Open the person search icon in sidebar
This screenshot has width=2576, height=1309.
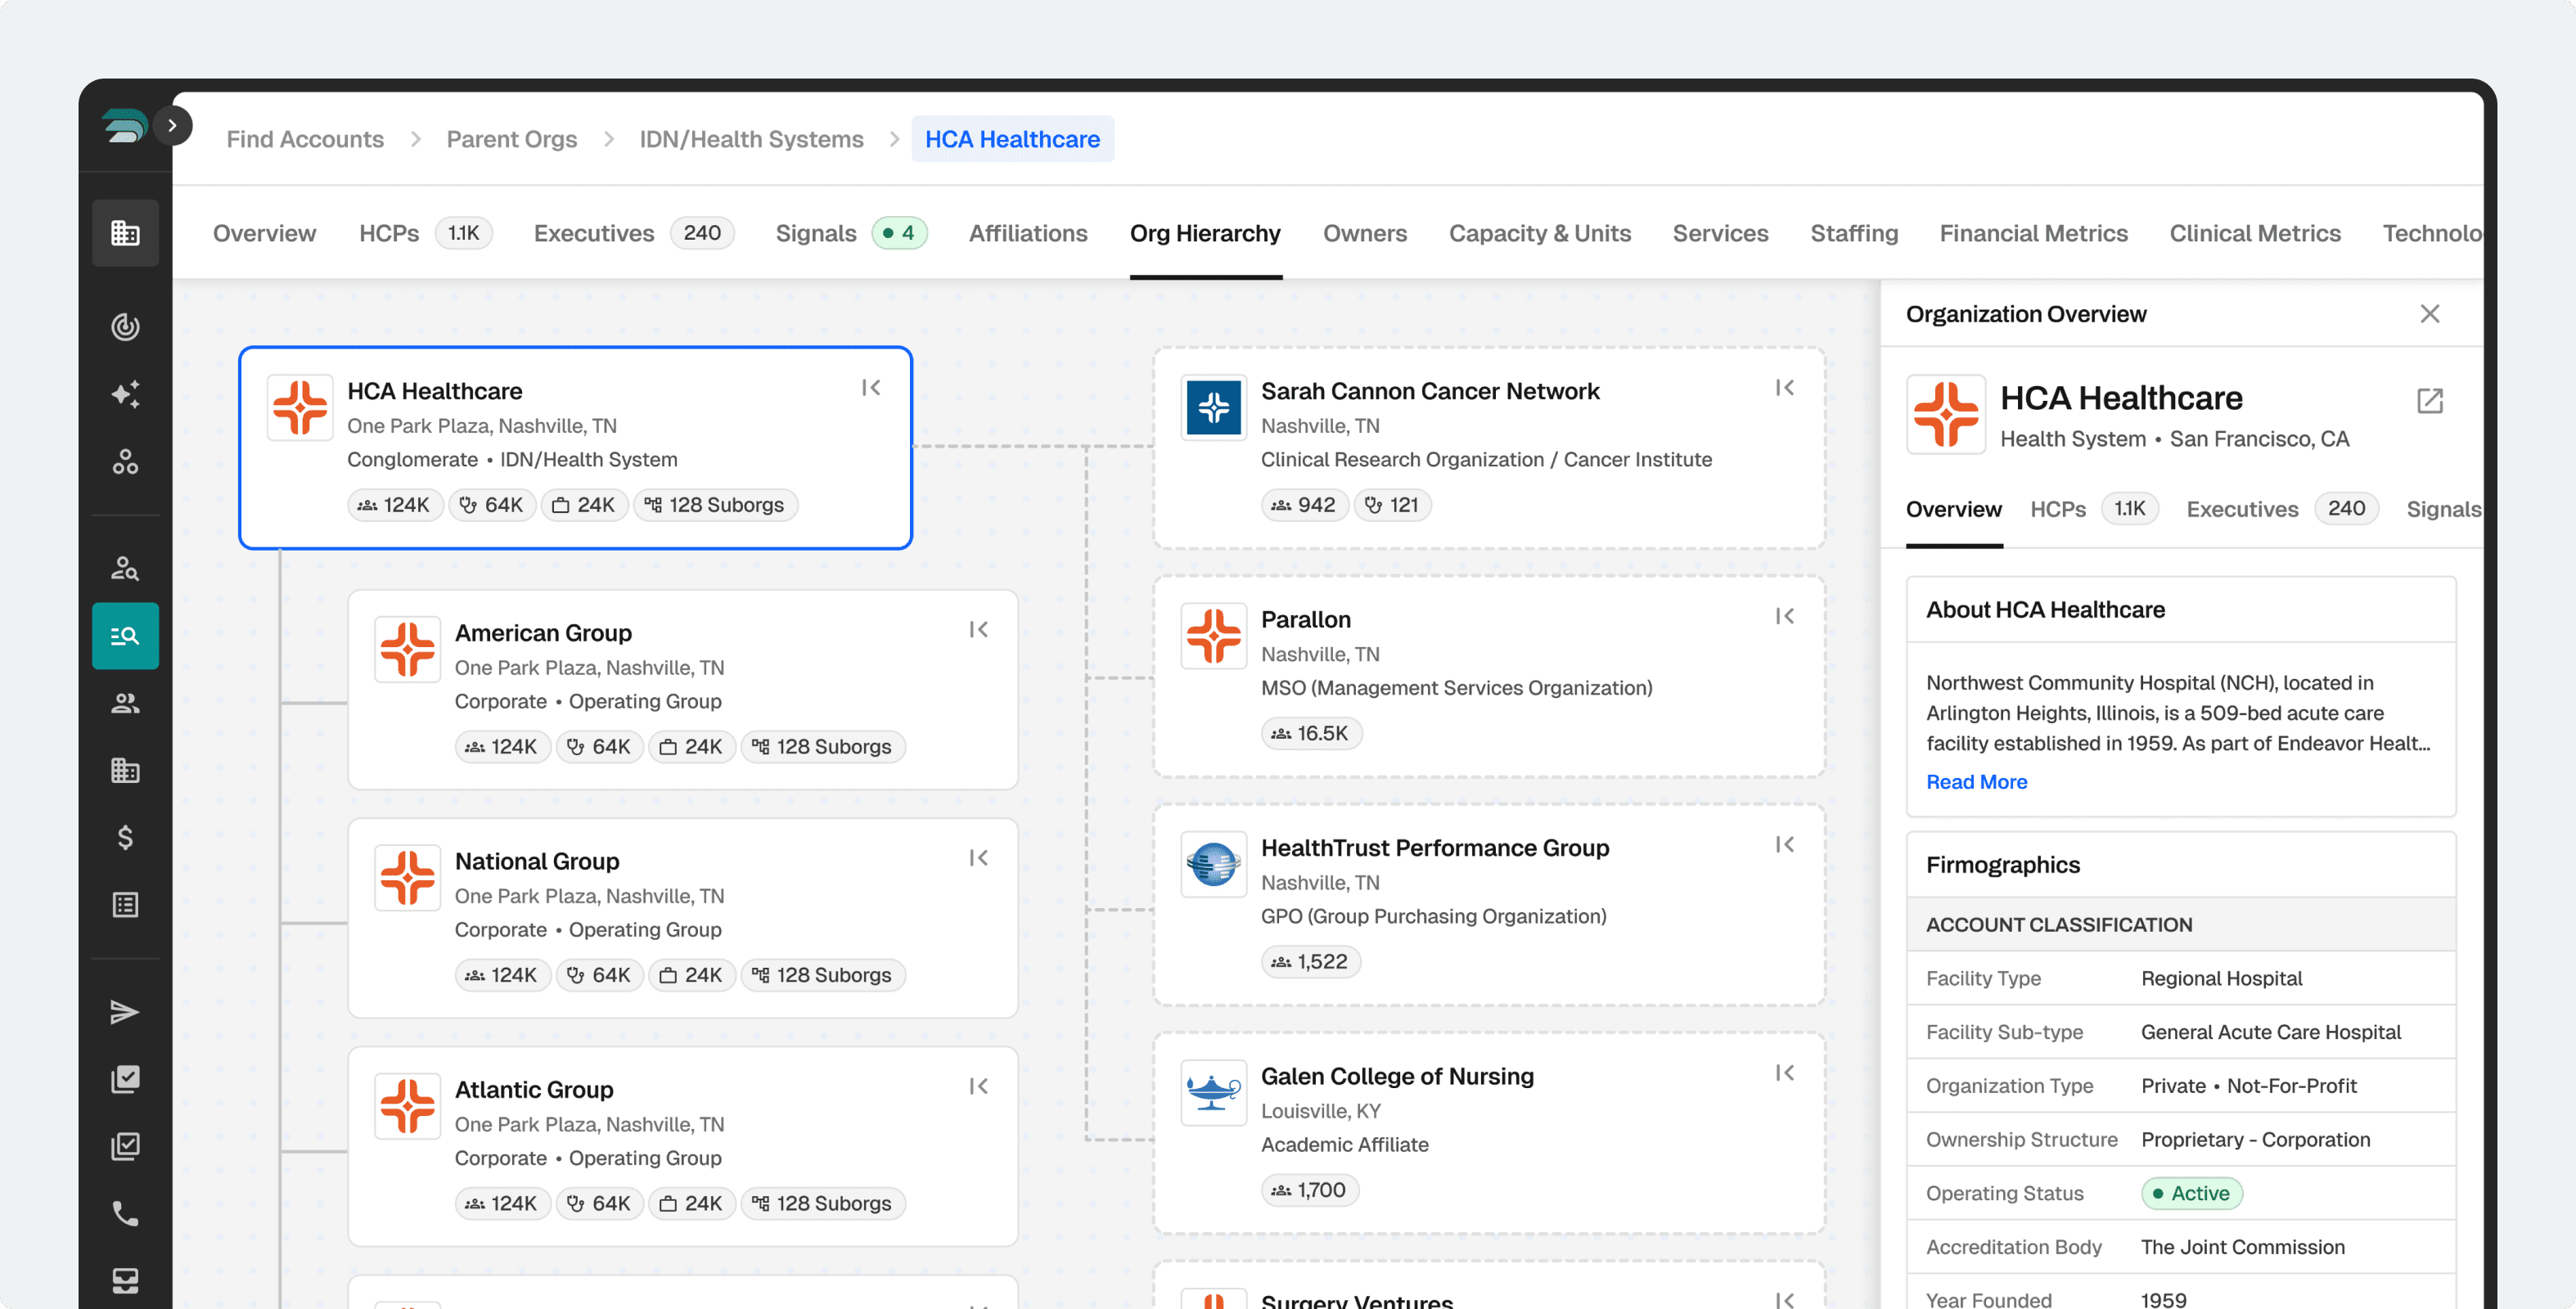[x=125, y=568]
